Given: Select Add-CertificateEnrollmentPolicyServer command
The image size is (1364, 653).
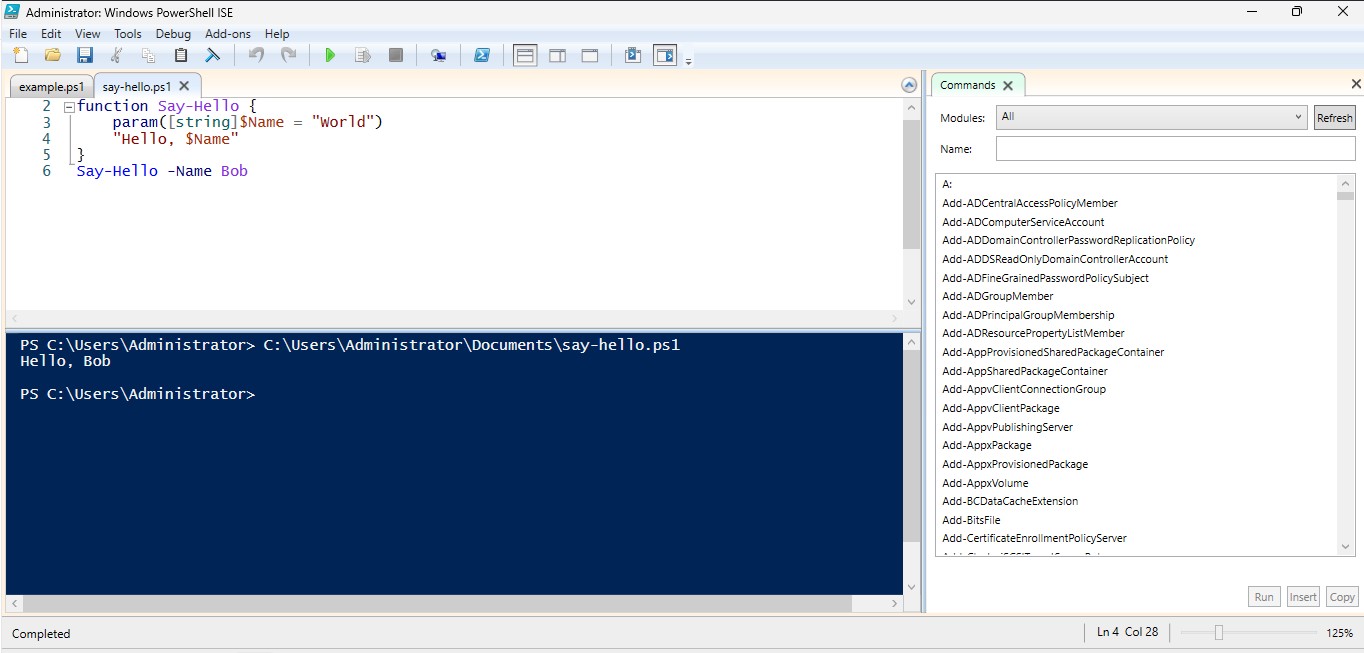Looking at the screenshot, I should click(1034, 538).
